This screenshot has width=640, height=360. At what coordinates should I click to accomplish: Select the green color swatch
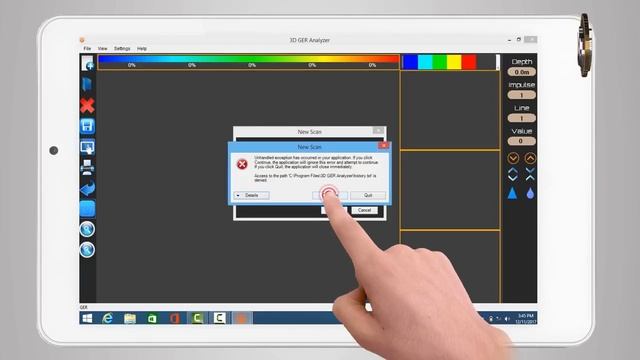click(x=440, y=62)
